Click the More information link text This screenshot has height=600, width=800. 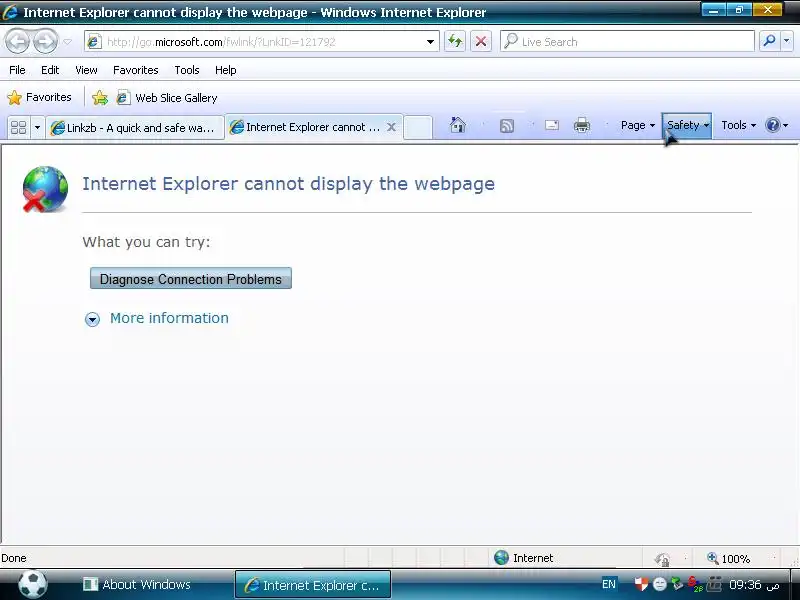coord(169,318)
